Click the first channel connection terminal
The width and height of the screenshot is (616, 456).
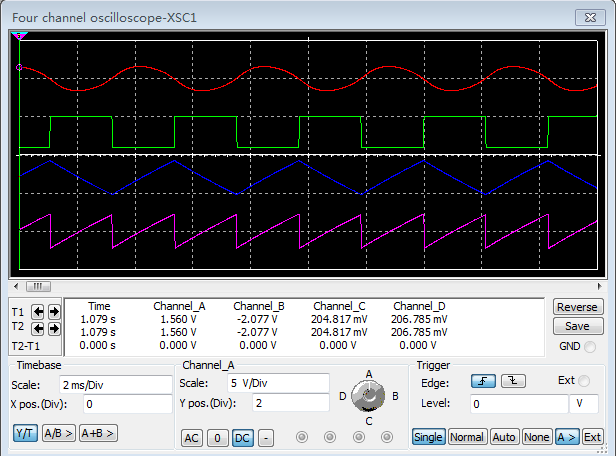point(302,437)
